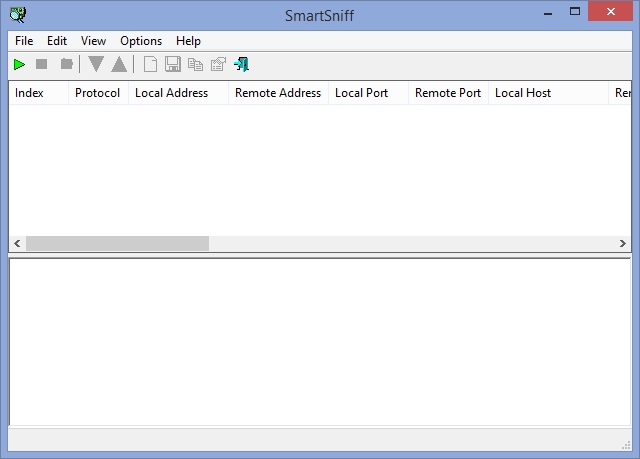Image resolution: width=640 pixels, height=459 pixels.
Task: Open Properties from the toolbar icon
Action: click(x=218, y=65)
